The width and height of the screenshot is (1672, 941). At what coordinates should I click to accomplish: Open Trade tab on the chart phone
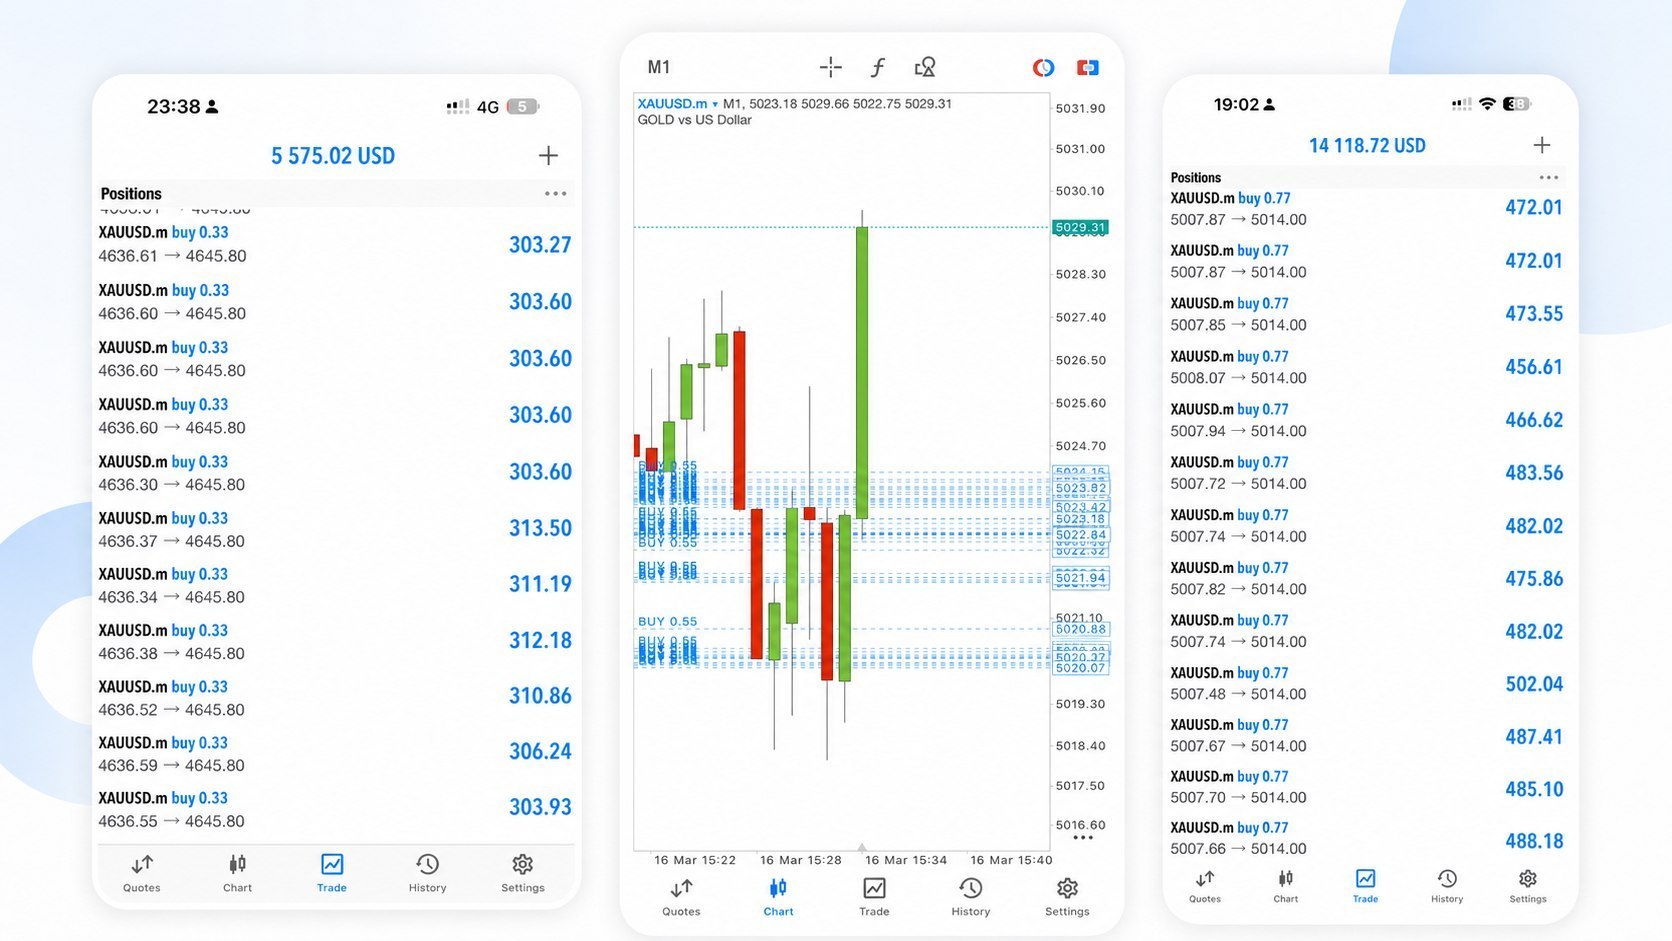click(874, 896)
